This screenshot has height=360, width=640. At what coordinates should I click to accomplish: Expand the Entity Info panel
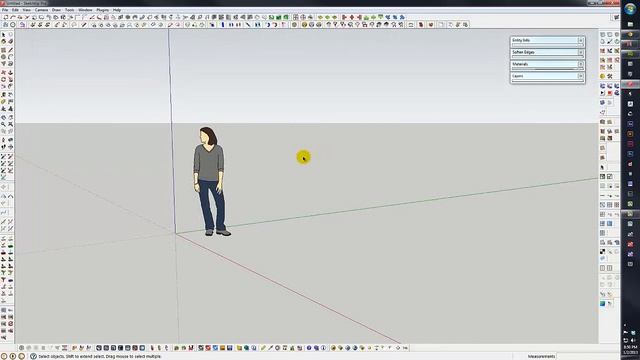(544, 40)
